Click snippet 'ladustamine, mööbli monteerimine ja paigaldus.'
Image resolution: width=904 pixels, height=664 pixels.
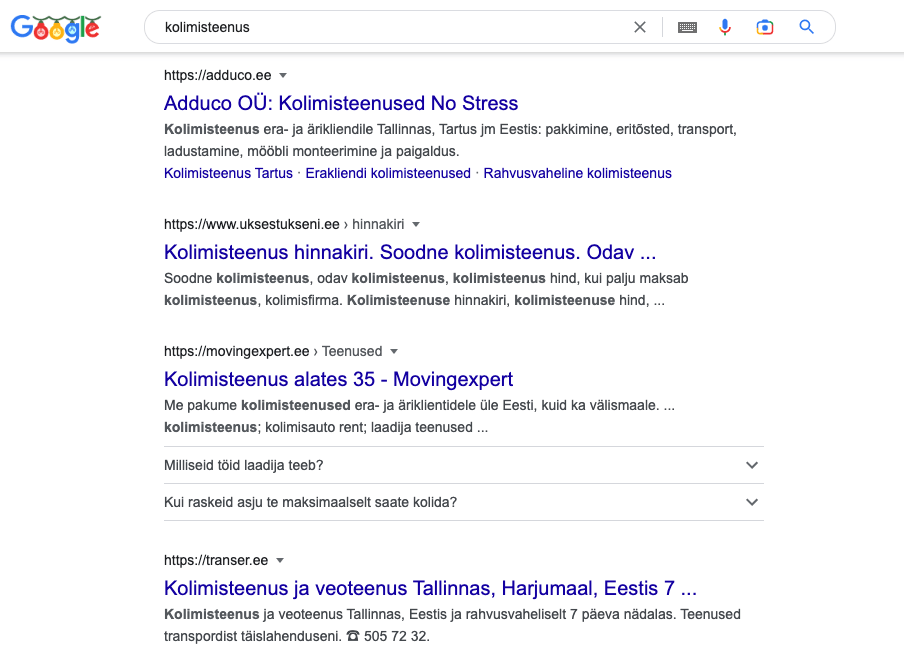(x=311, y=152)
